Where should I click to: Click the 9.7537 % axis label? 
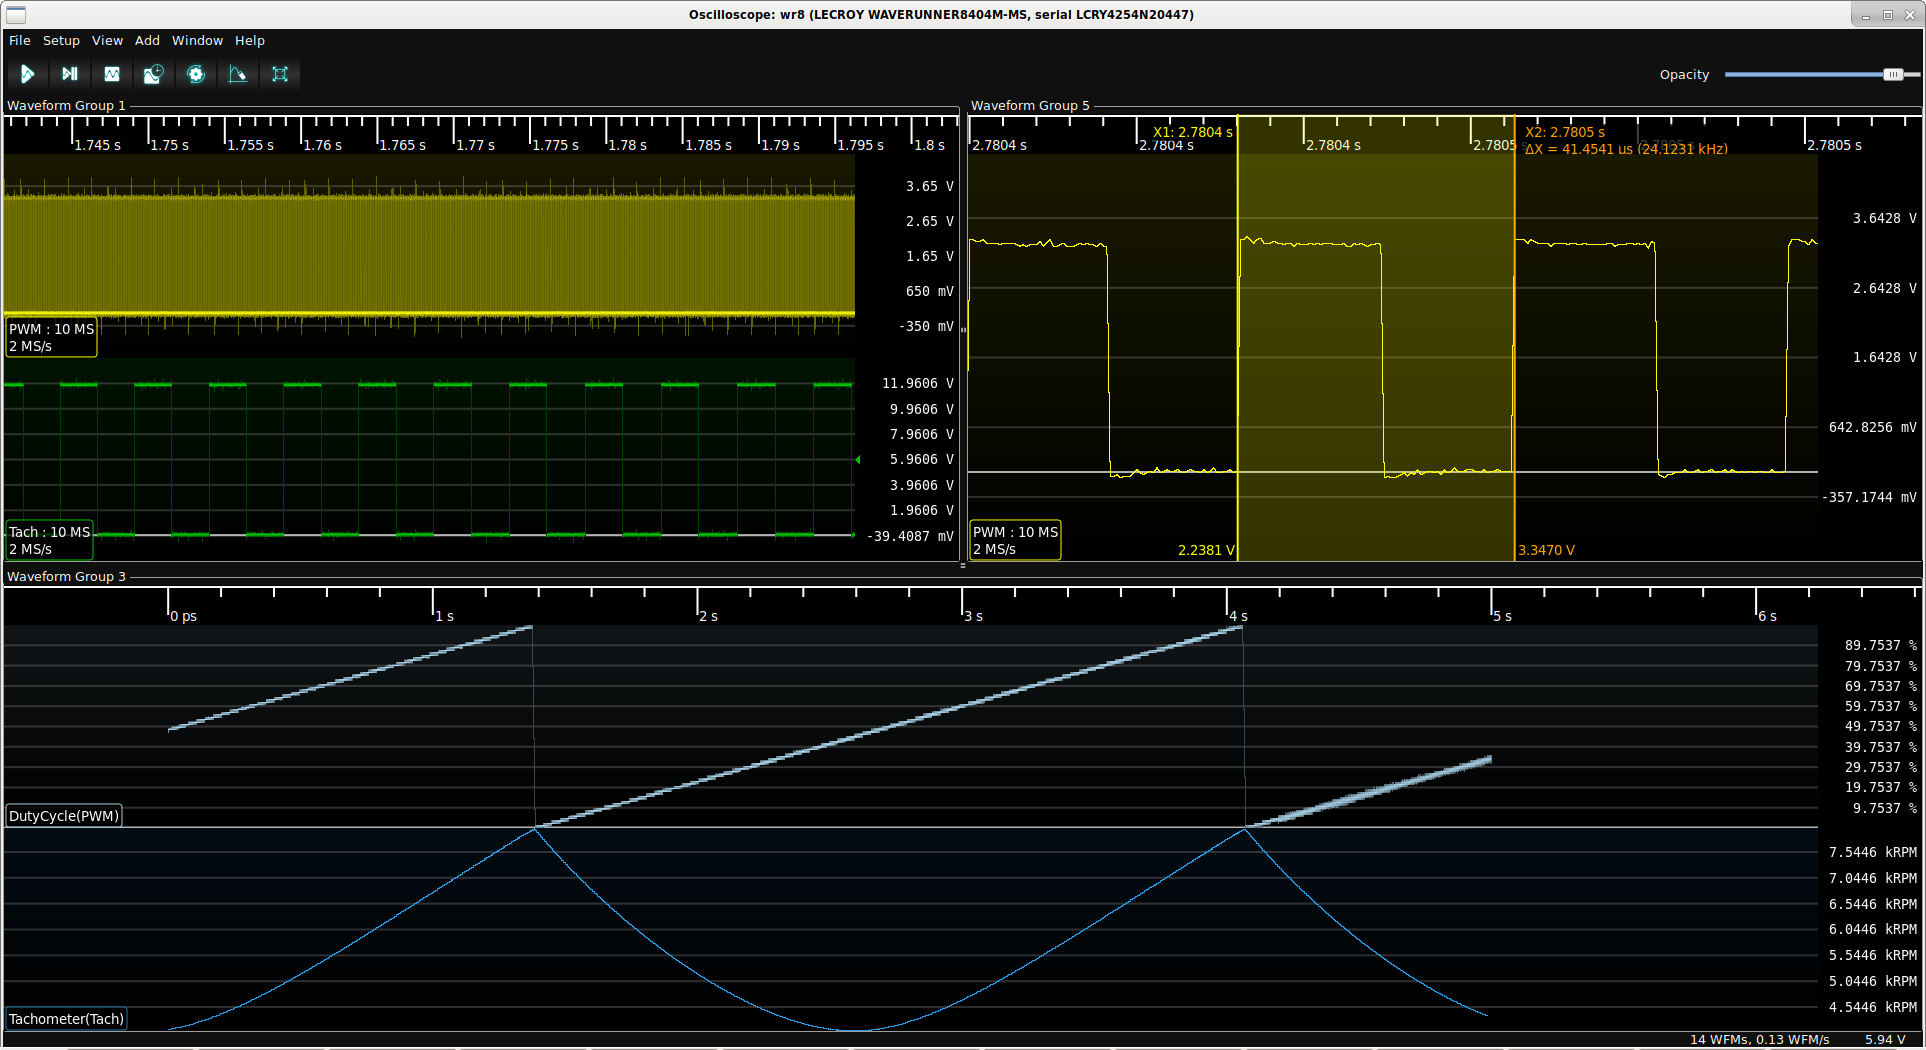[x=1884, y=808]
